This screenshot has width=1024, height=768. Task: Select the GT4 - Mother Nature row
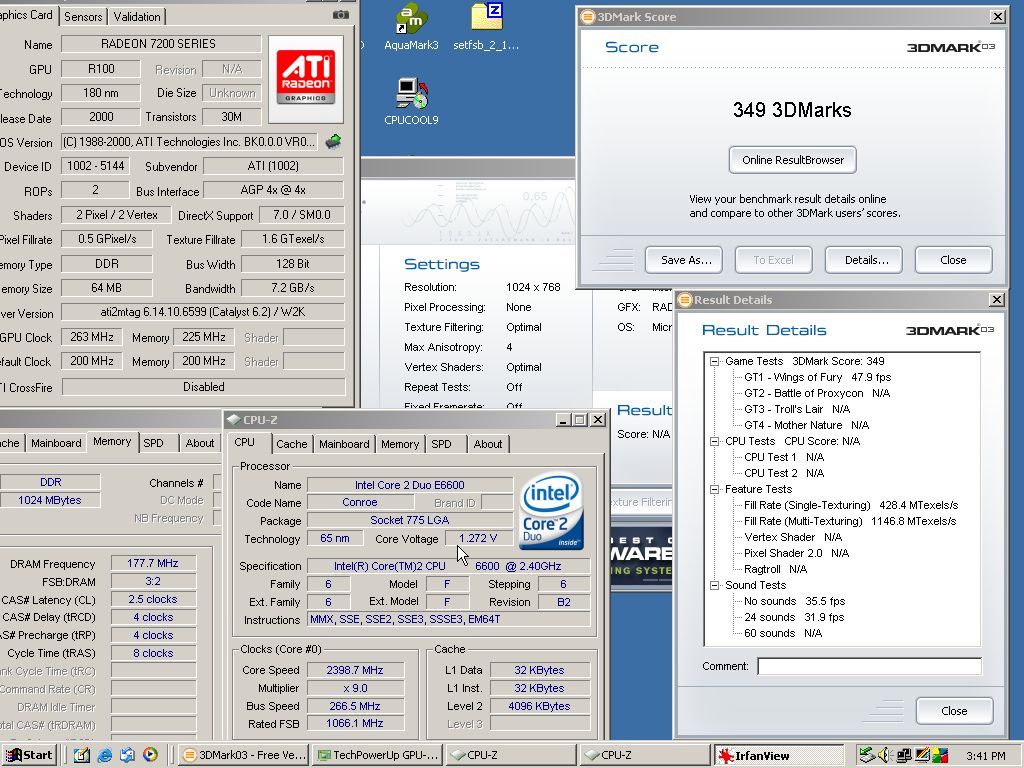pos(807,425)
